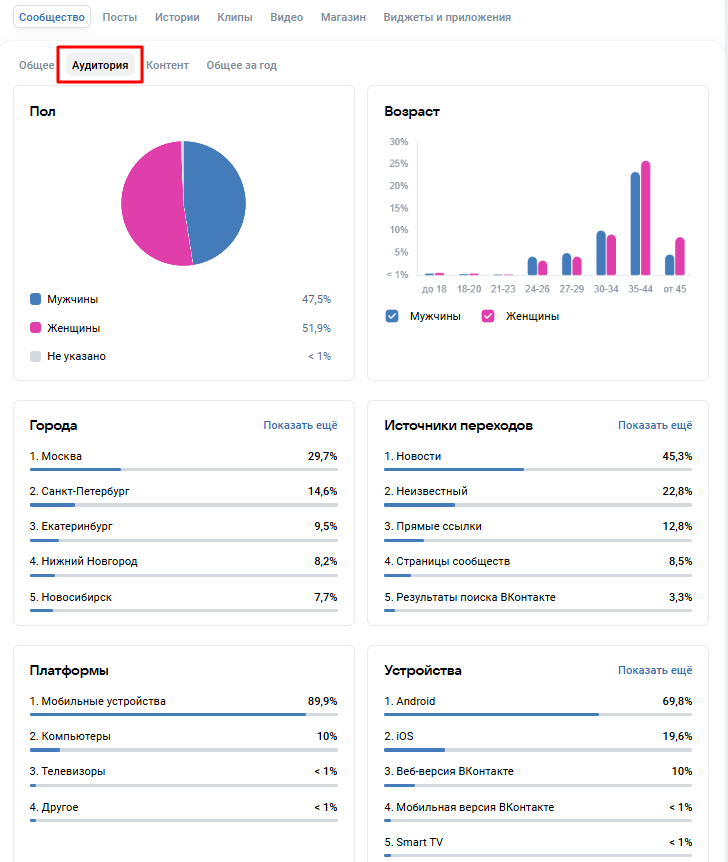Click the pink 35-44 age bar
This screenshot has height=862, width=728.
645,220
